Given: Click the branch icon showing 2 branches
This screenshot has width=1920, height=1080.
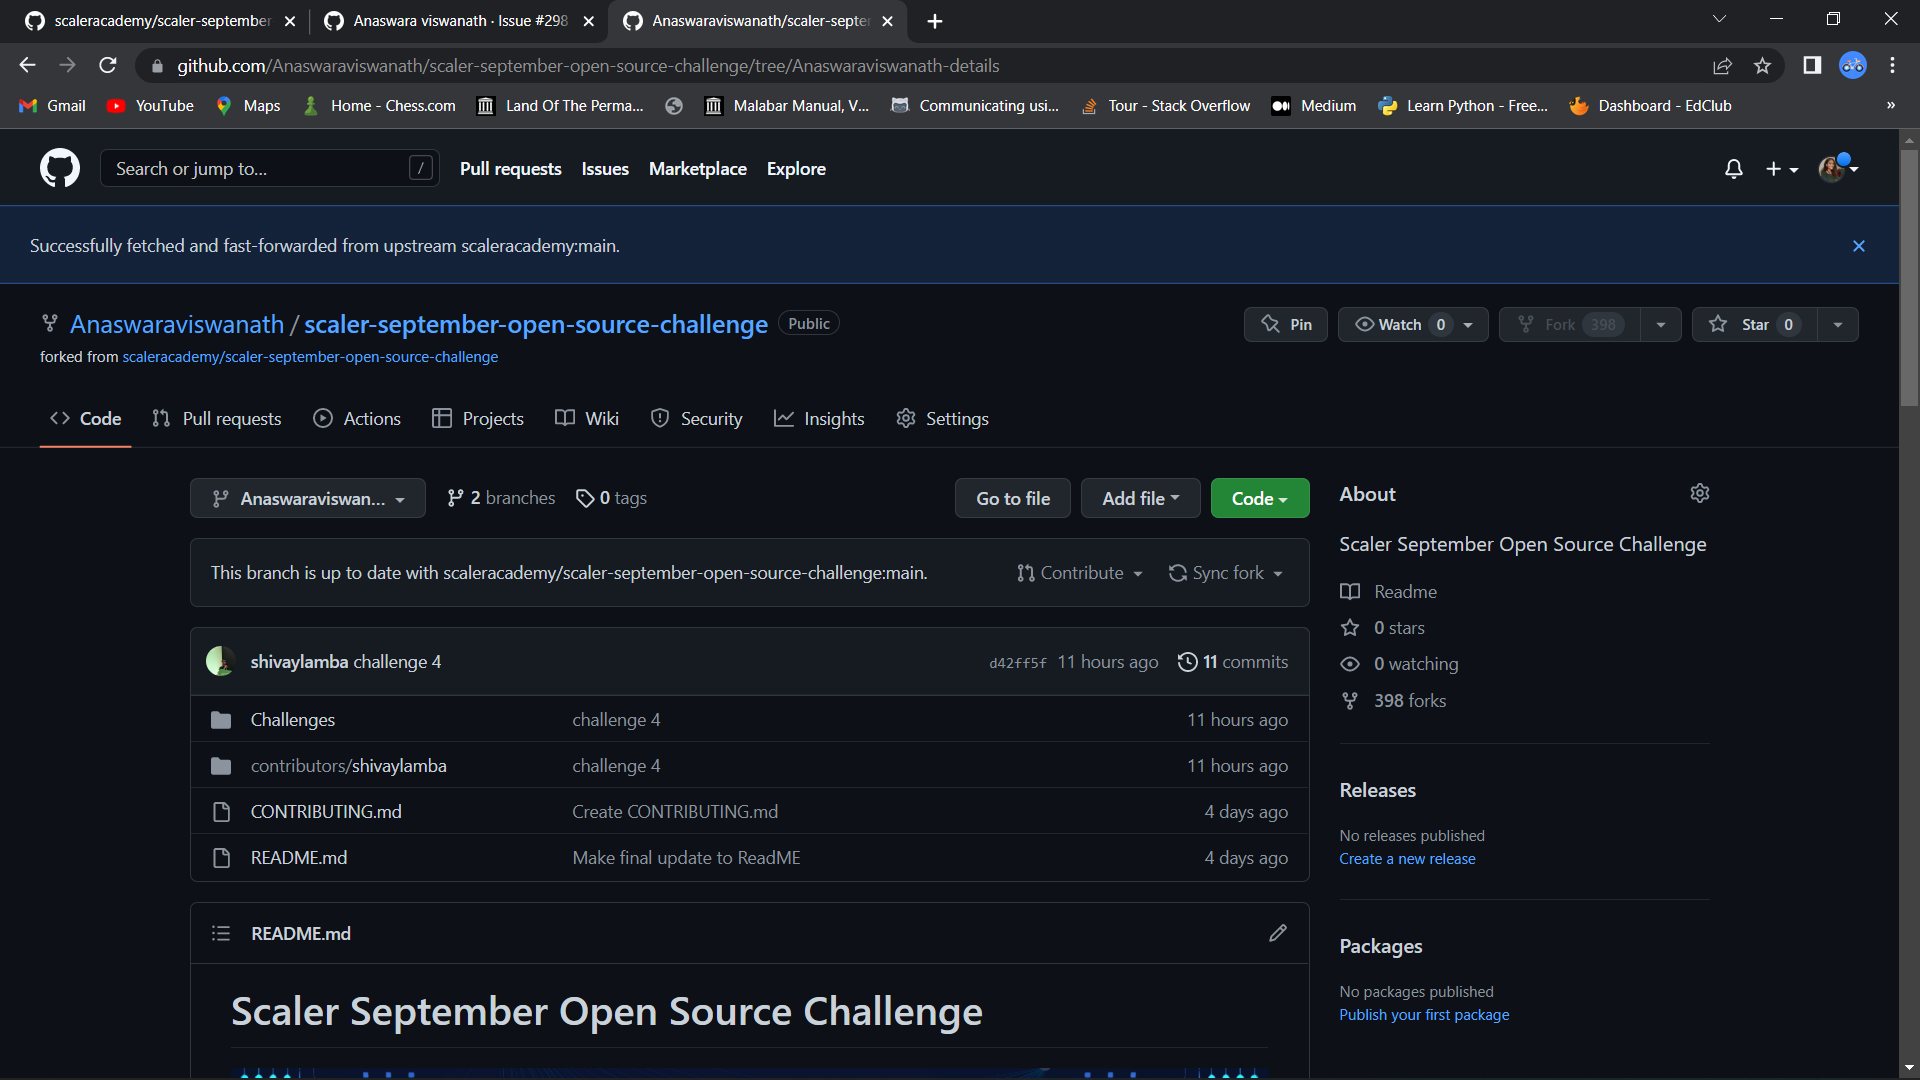Looking at the screenshot, I should pyautogui.click(x=455, y=497).
